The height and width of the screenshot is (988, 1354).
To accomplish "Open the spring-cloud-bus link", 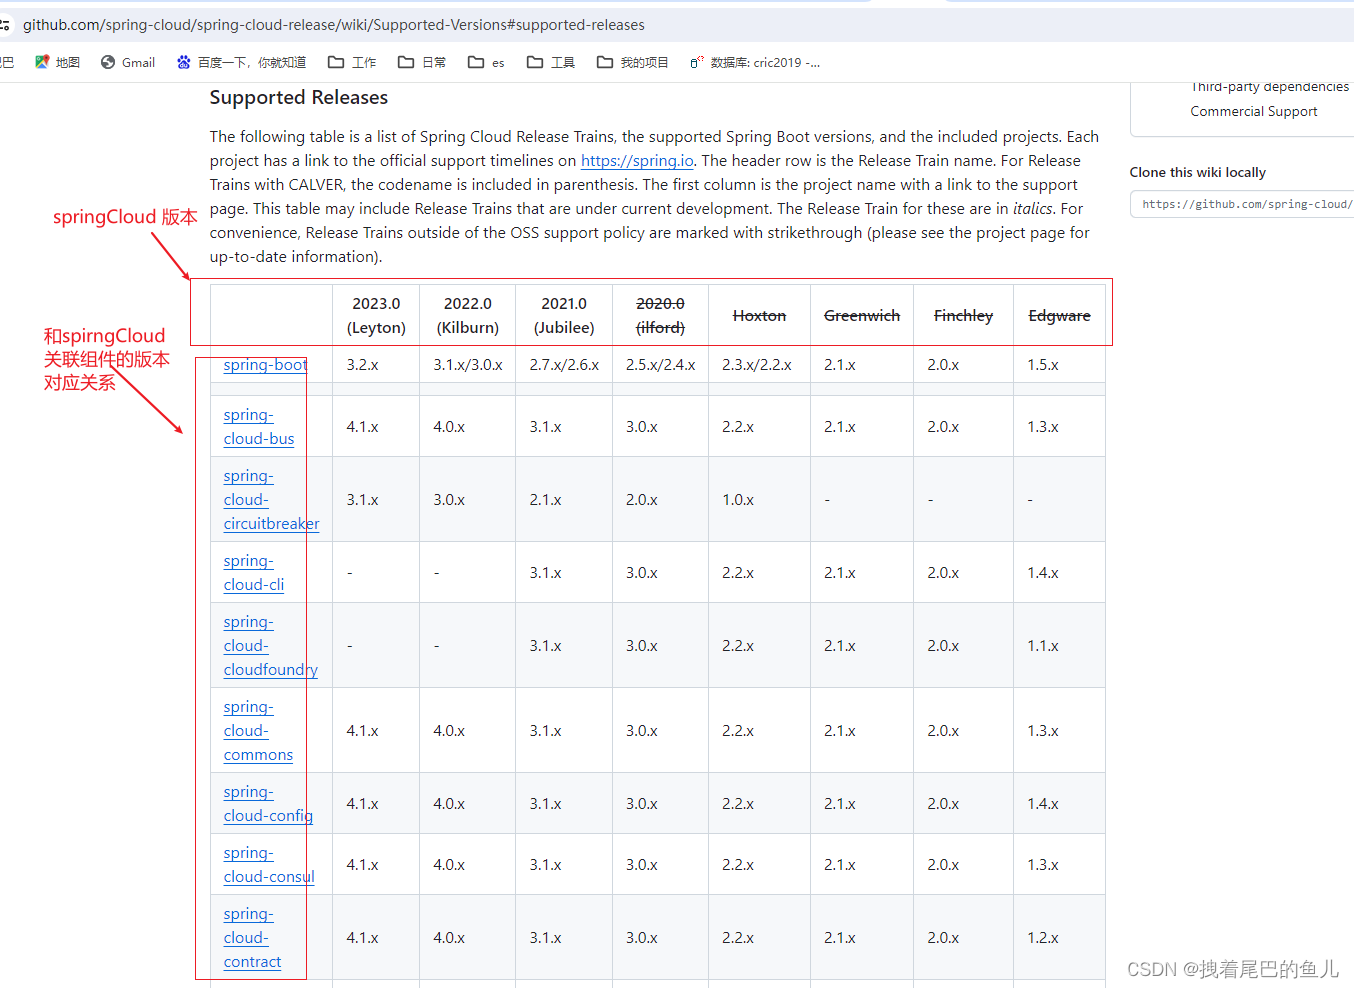I will pyautogui.click(x=258, y=426).
